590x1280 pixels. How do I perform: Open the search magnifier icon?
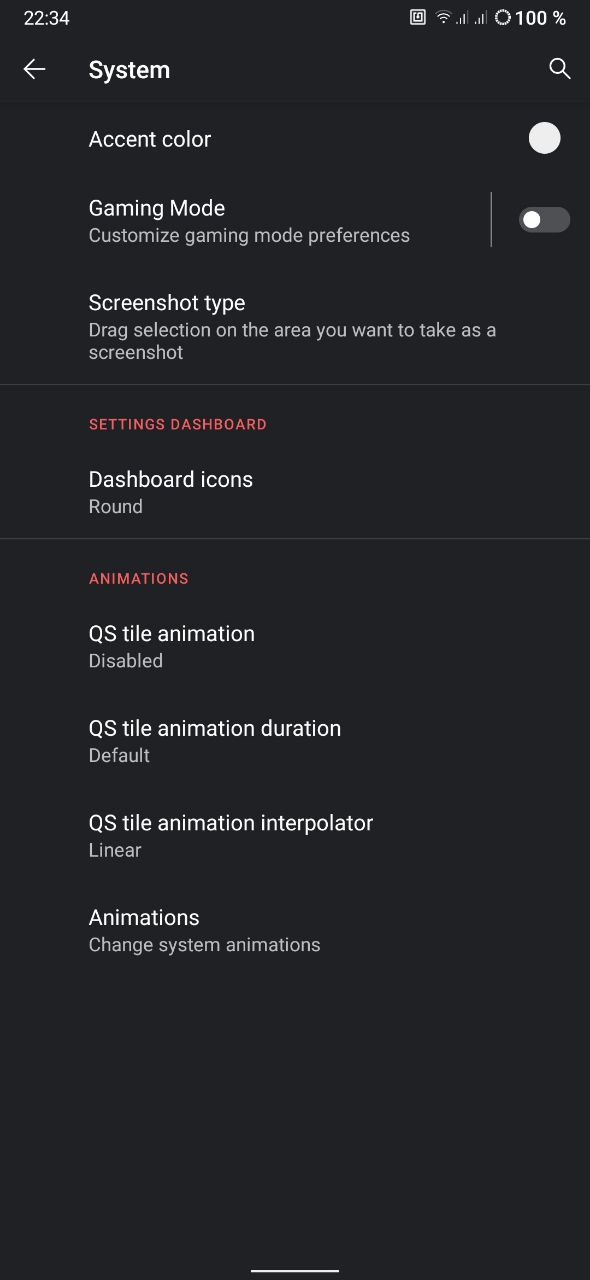coord(560,69)
